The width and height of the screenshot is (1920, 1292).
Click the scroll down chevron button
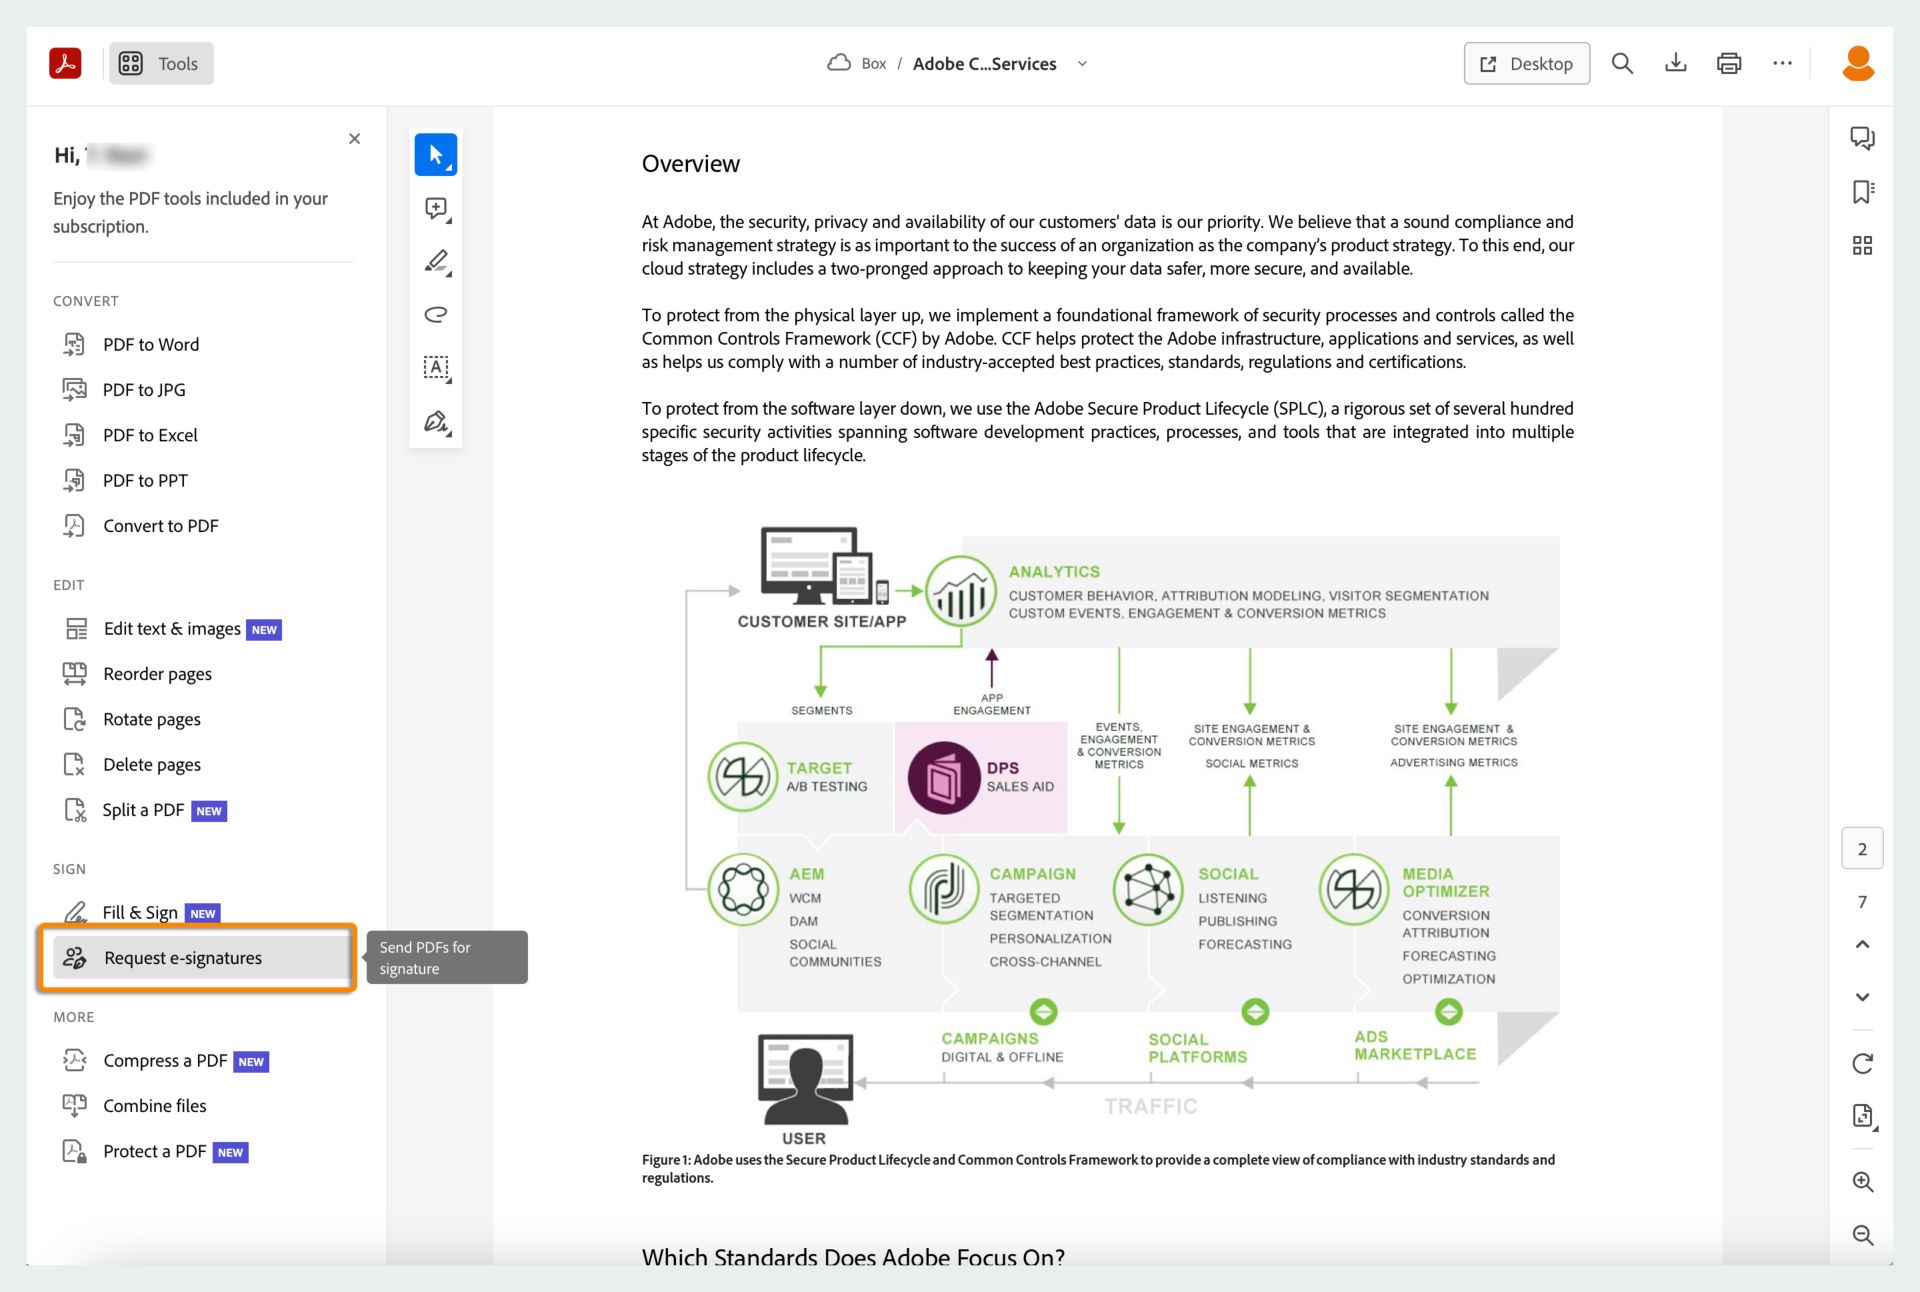[x=1861, y=998]
